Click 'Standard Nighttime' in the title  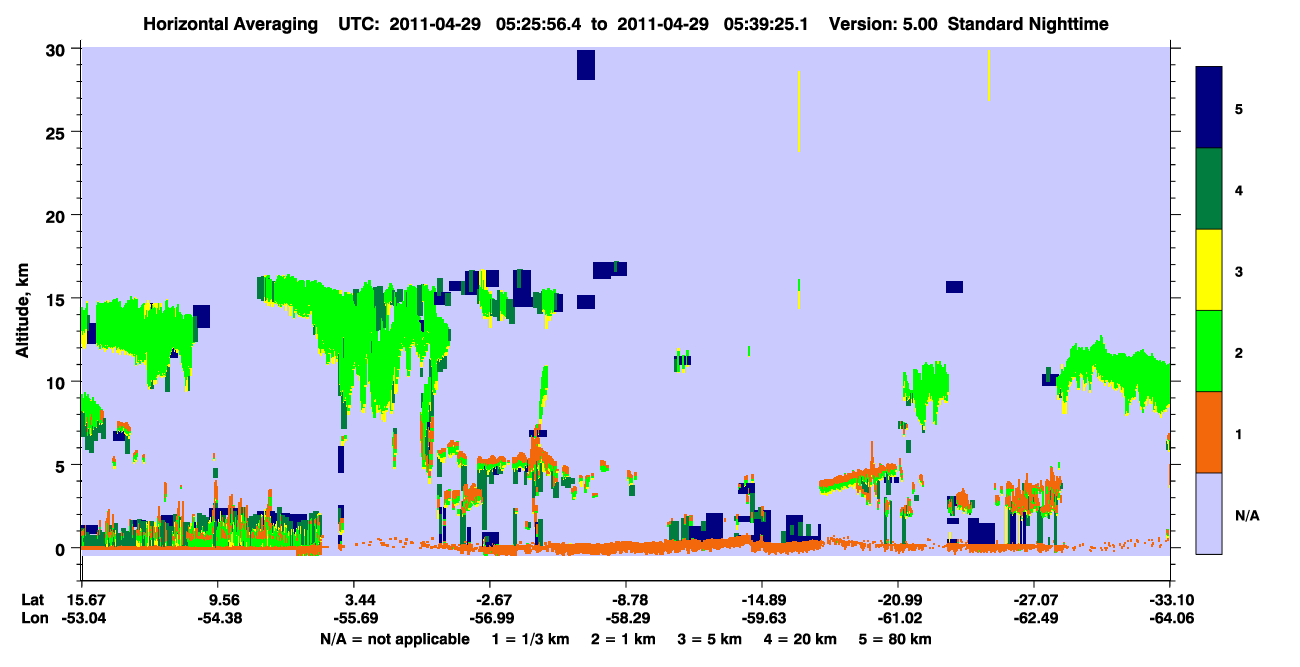click(1029, 23)
